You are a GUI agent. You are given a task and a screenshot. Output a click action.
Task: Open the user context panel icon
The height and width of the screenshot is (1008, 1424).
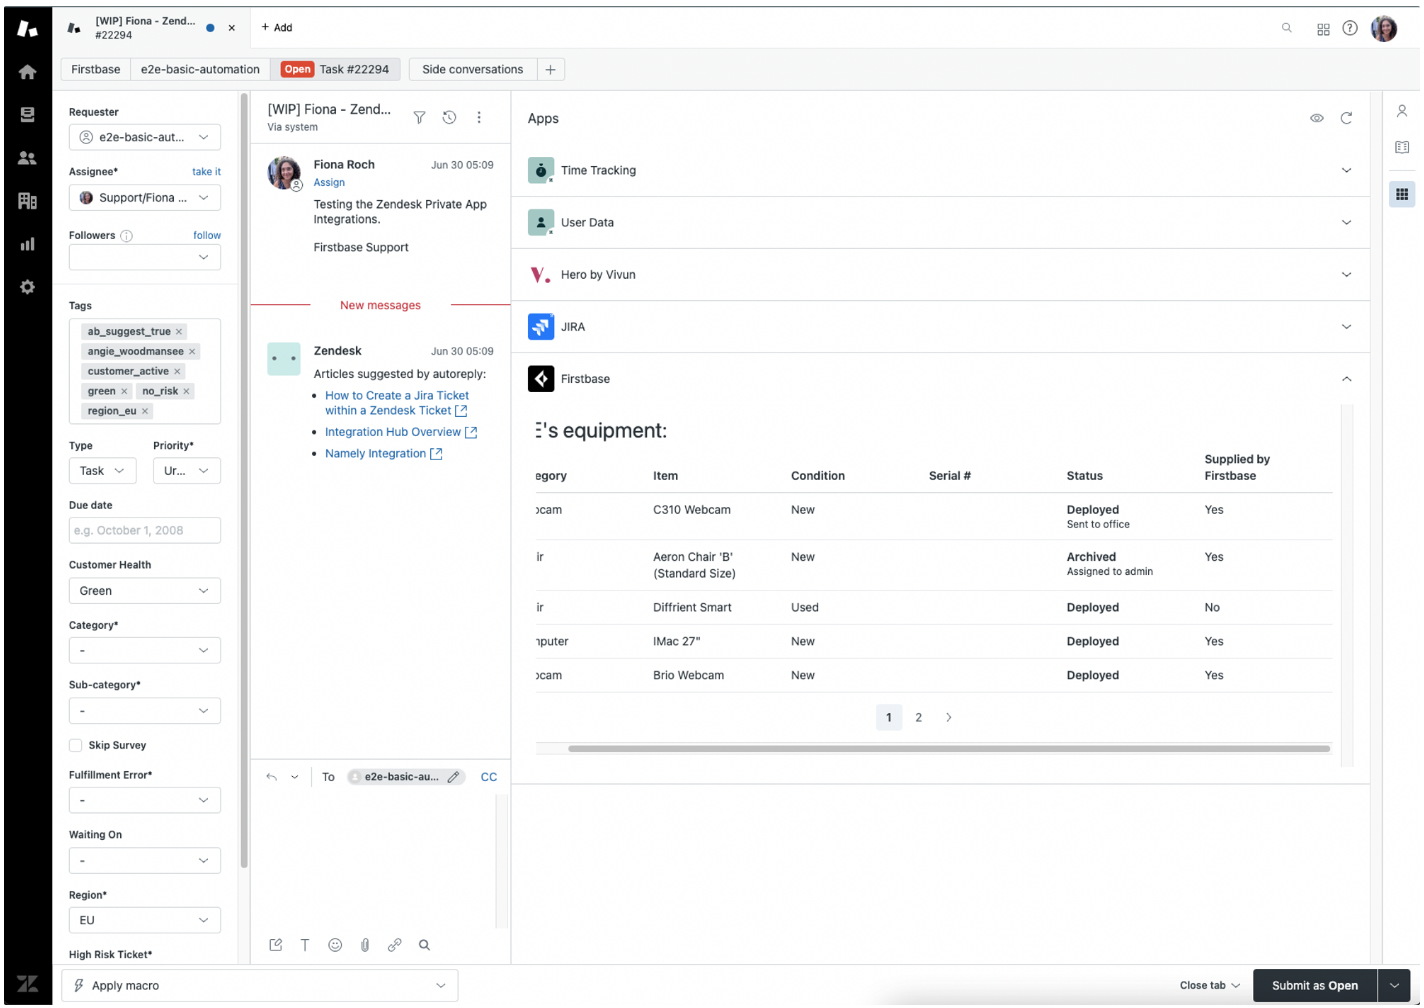click(1402, 111)
